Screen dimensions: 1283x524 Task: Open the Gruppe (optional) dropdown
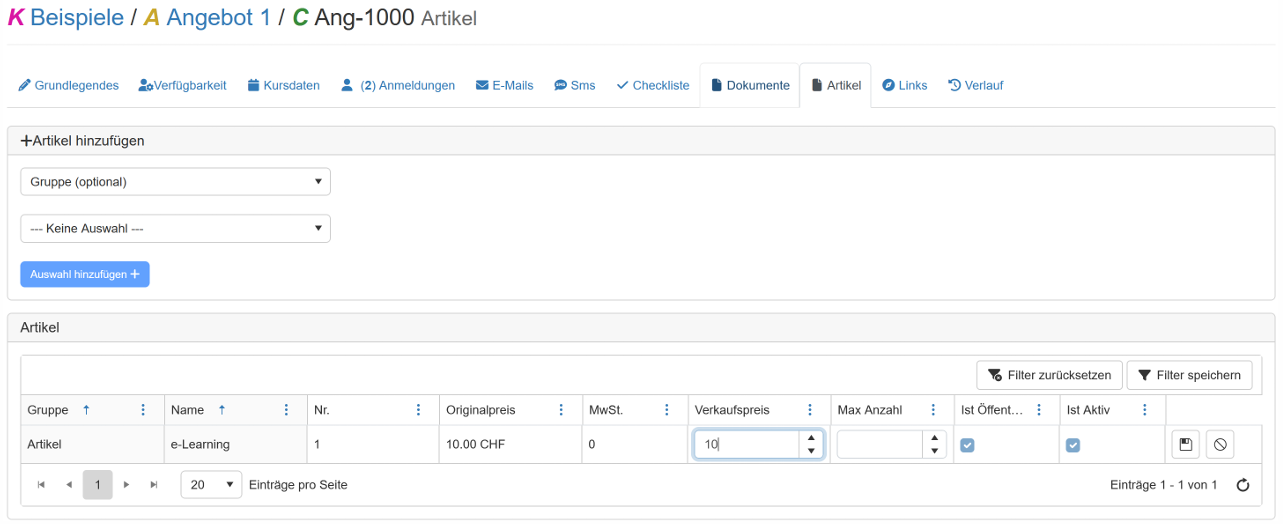click(x=175, y=182)
